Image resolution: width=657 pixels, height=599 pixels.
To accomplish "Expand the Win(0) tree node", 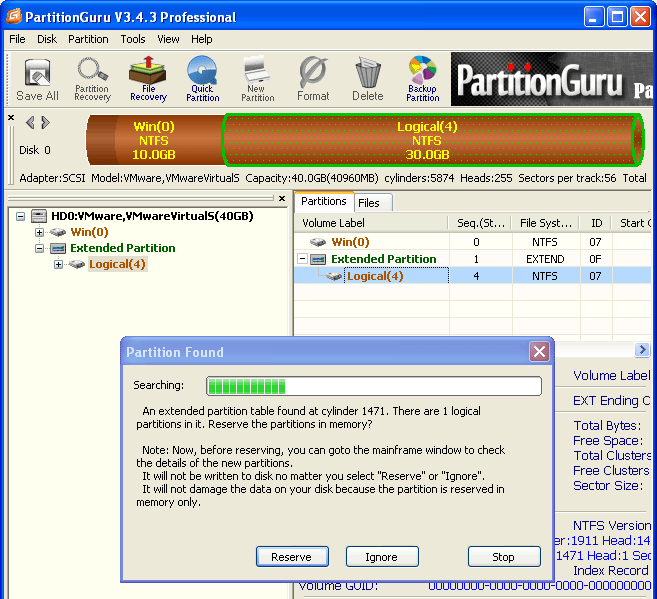I will 39,232.
